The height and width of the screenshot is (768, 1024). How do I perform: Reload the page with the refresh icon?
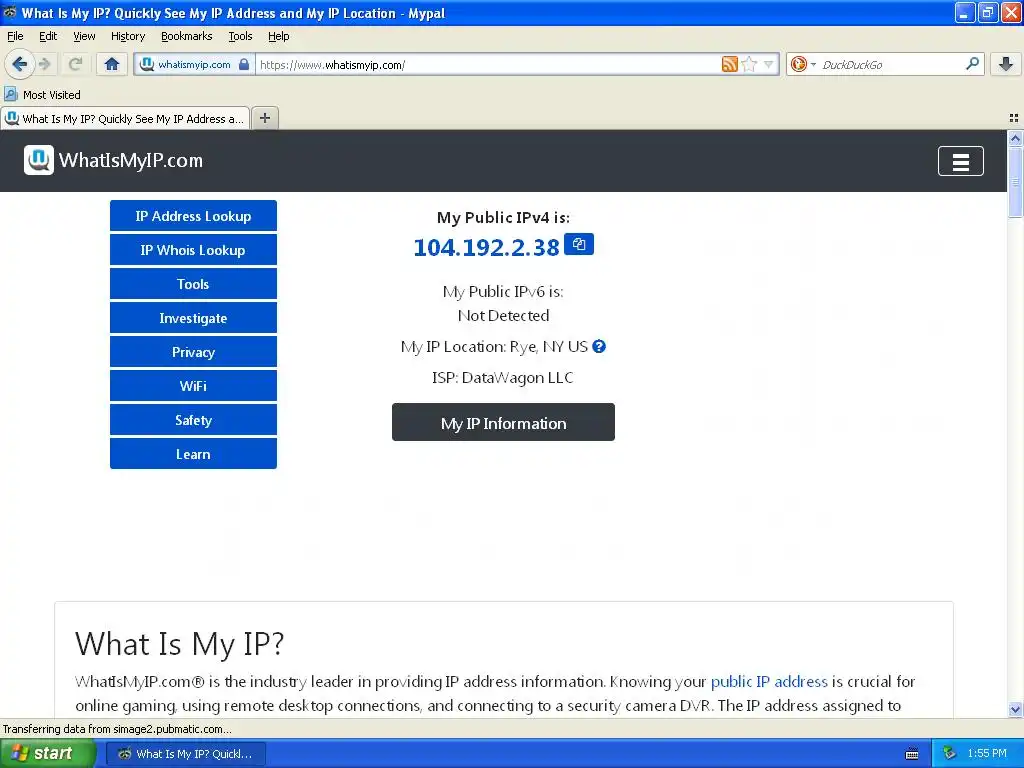coord(75,64)
